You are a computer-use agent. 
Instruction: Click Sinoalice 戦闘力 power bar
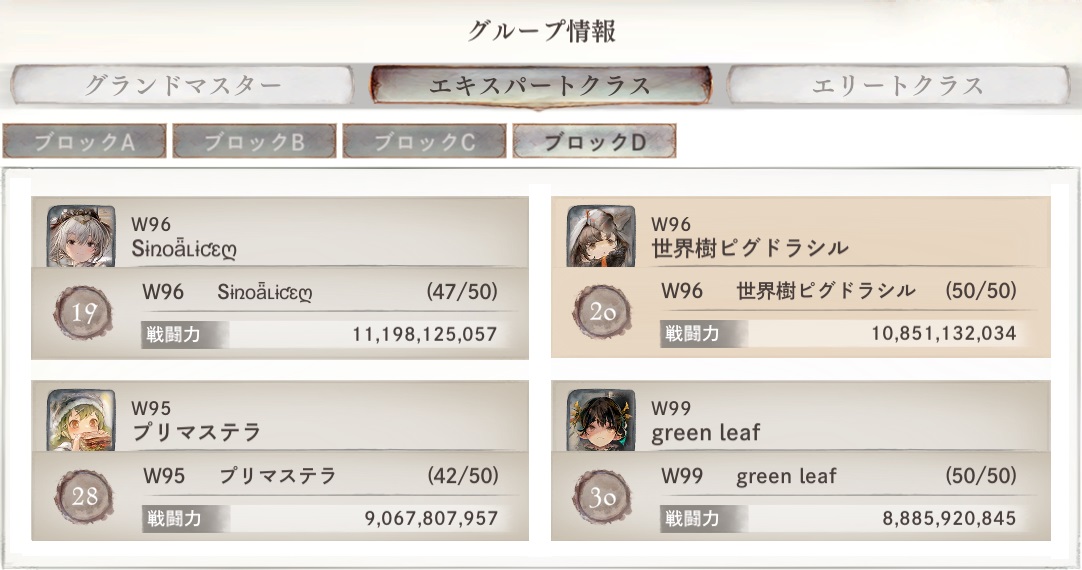coord(320,334)
